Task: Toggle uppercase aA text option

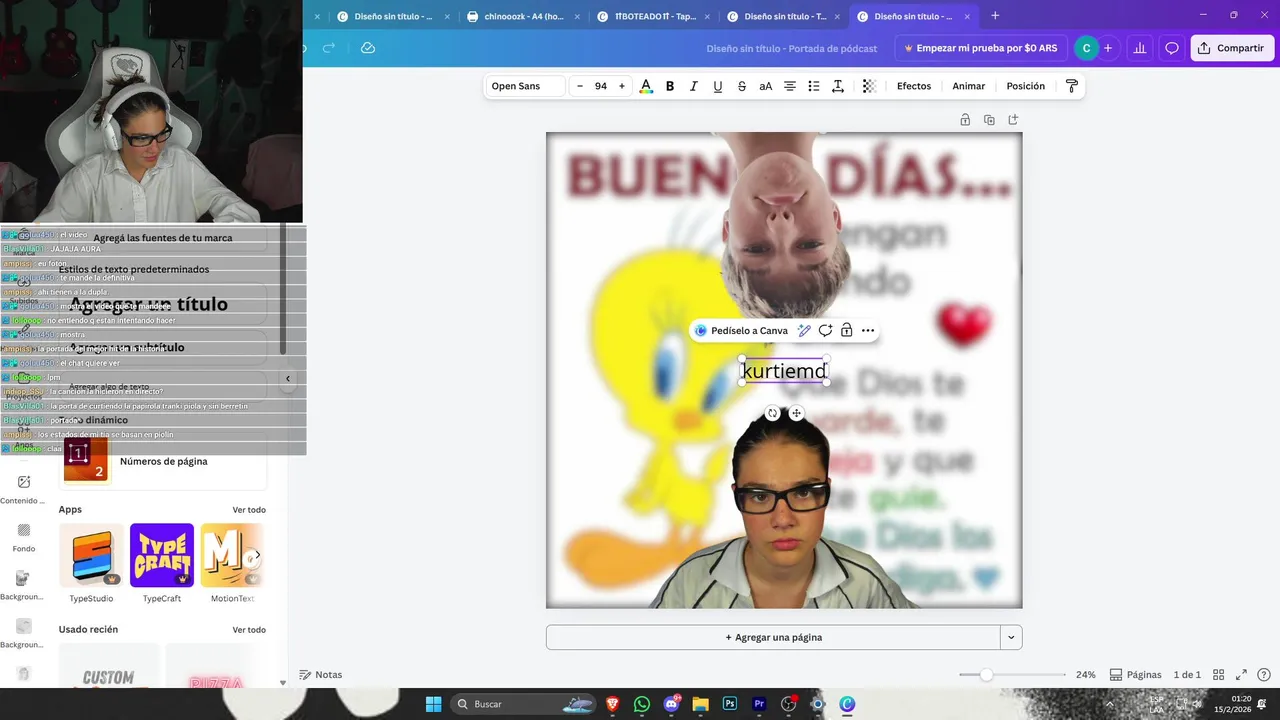Action: pos(766,86)
